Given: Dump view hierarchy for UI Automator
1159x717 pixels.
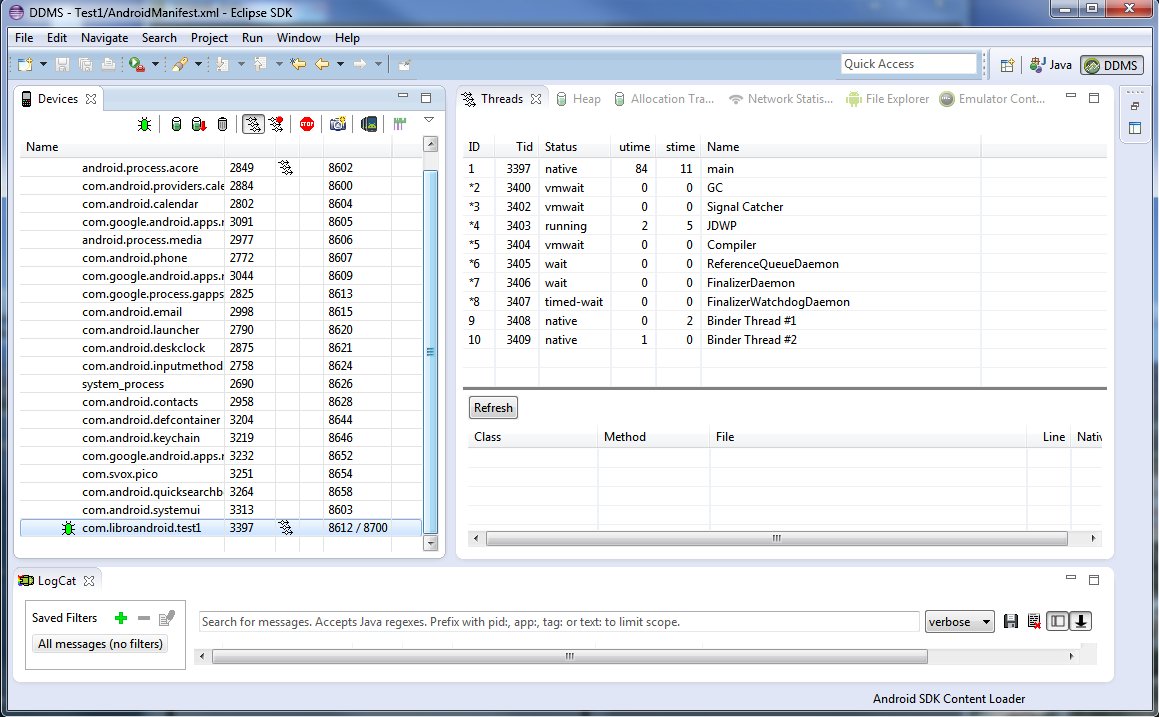Looking at the screenshot, I should pos(369,124).
